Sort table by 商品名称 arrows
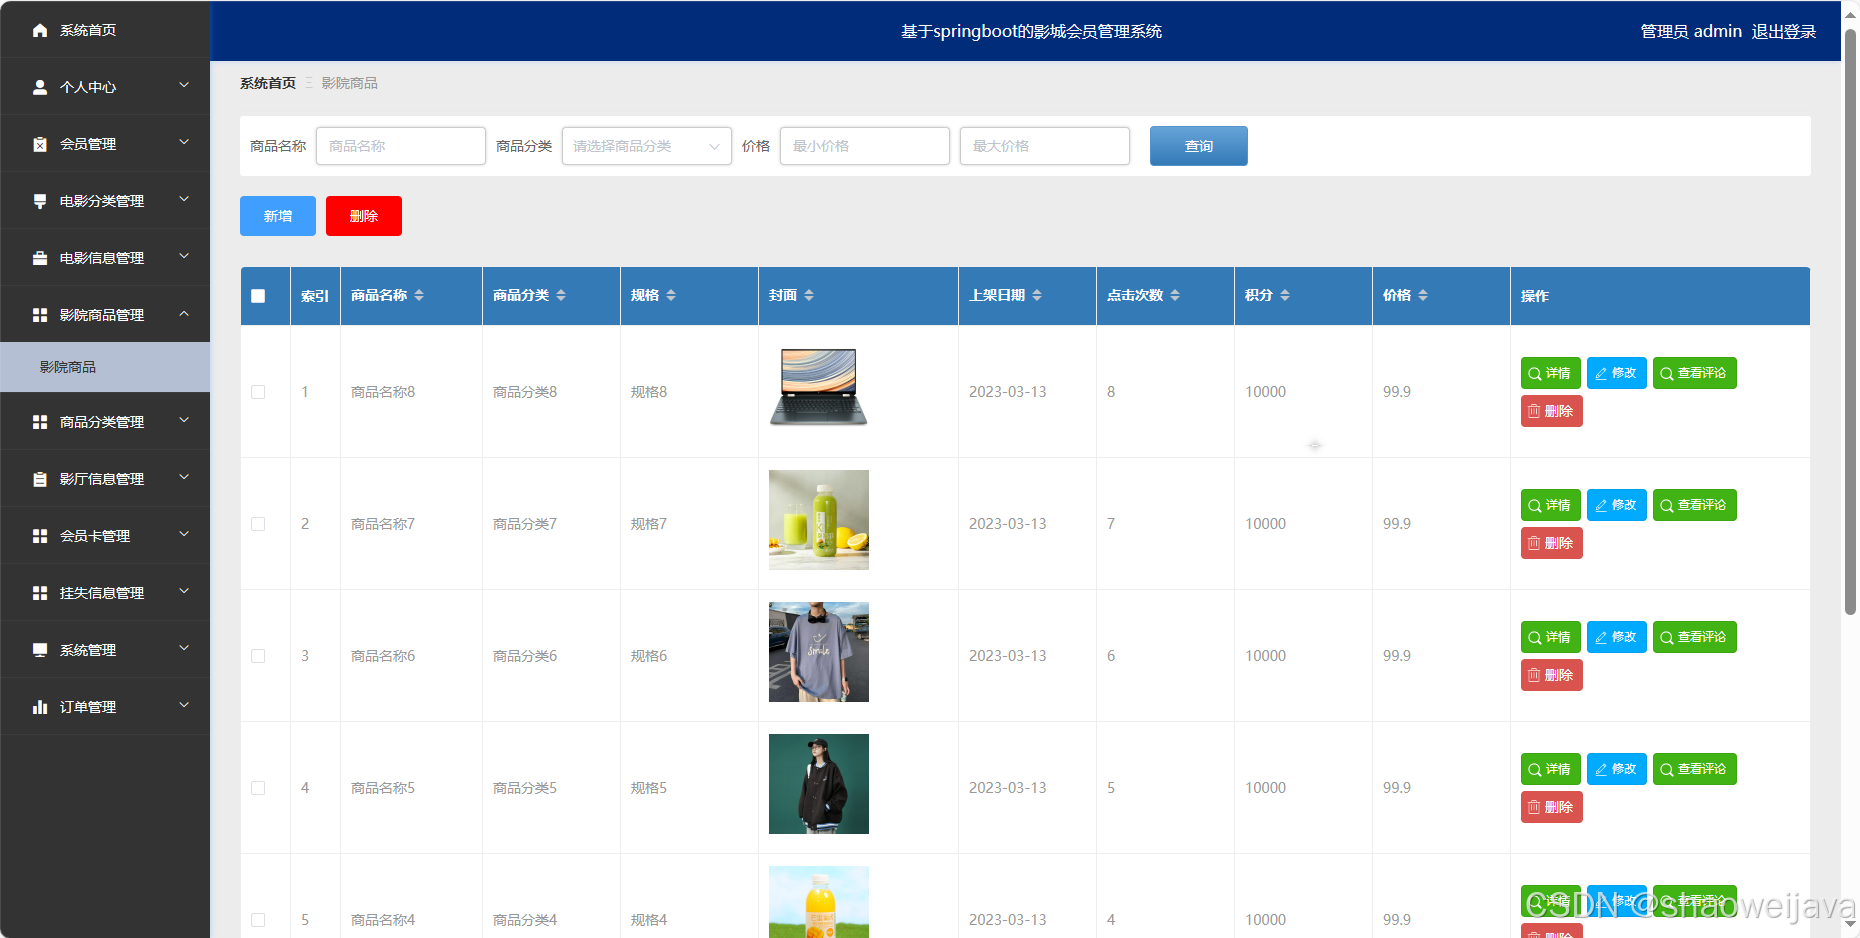The width and height of the screenshot is (1860, 938). (x=419, y=295)
